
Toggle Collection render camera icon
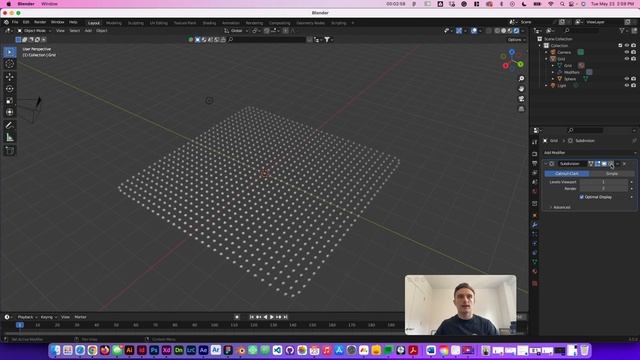point(633,45)
